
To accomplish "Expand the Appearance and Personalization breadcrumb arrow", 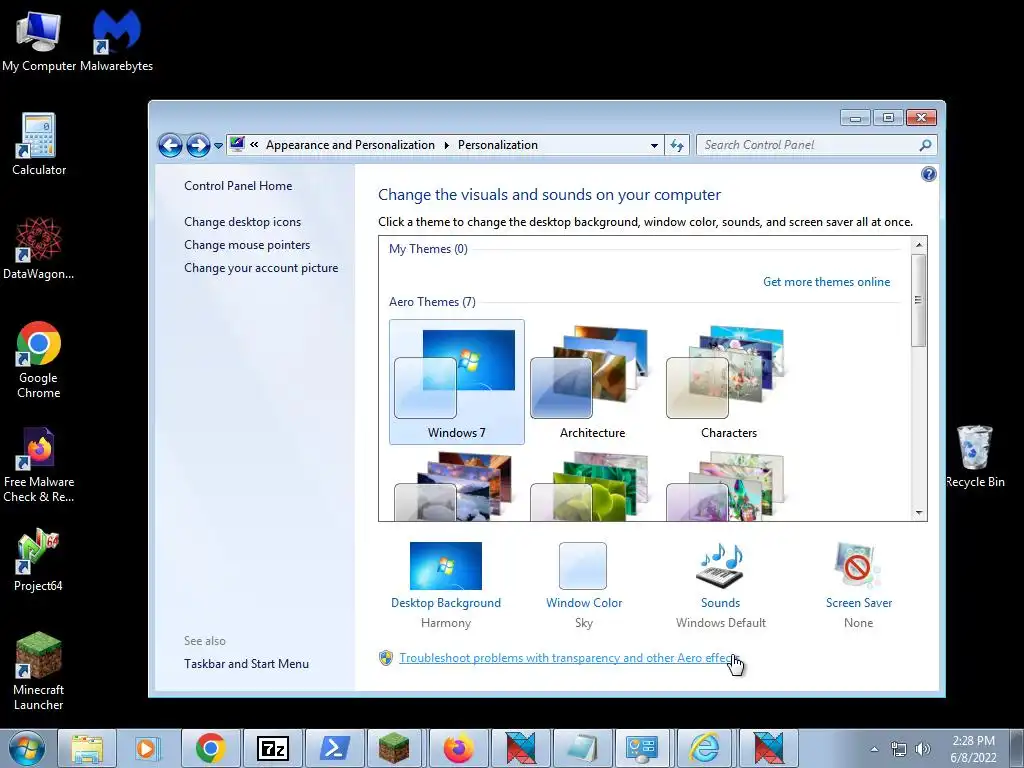I will [x=447, y=145].
